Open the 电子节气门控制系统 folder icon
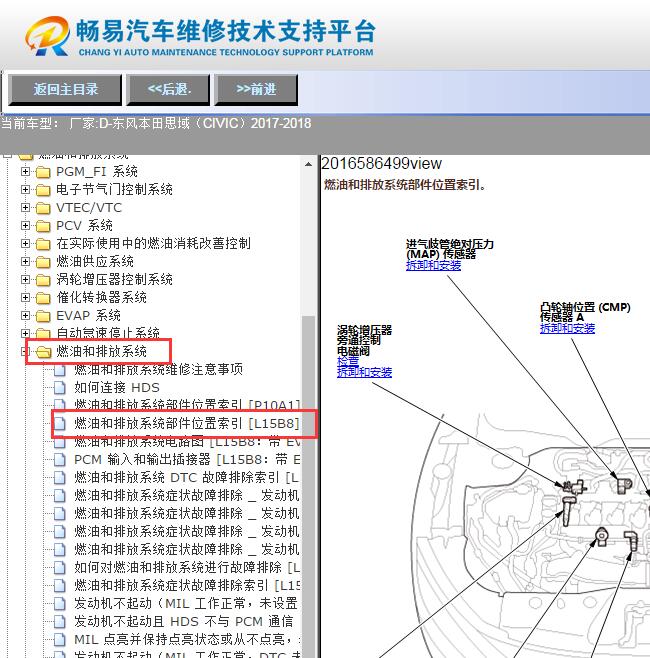Viewport: 650px width, 658px height. coord(43,190)
